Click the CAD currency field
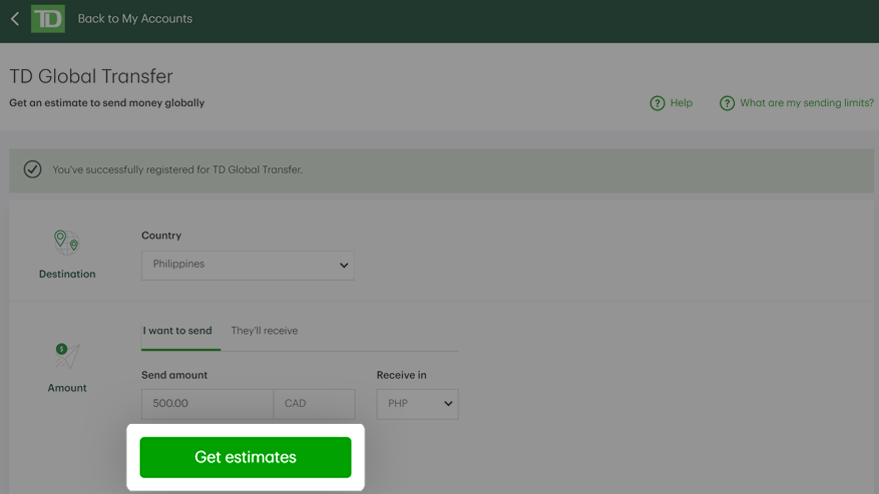879x494 pixels. coord(314,404)
